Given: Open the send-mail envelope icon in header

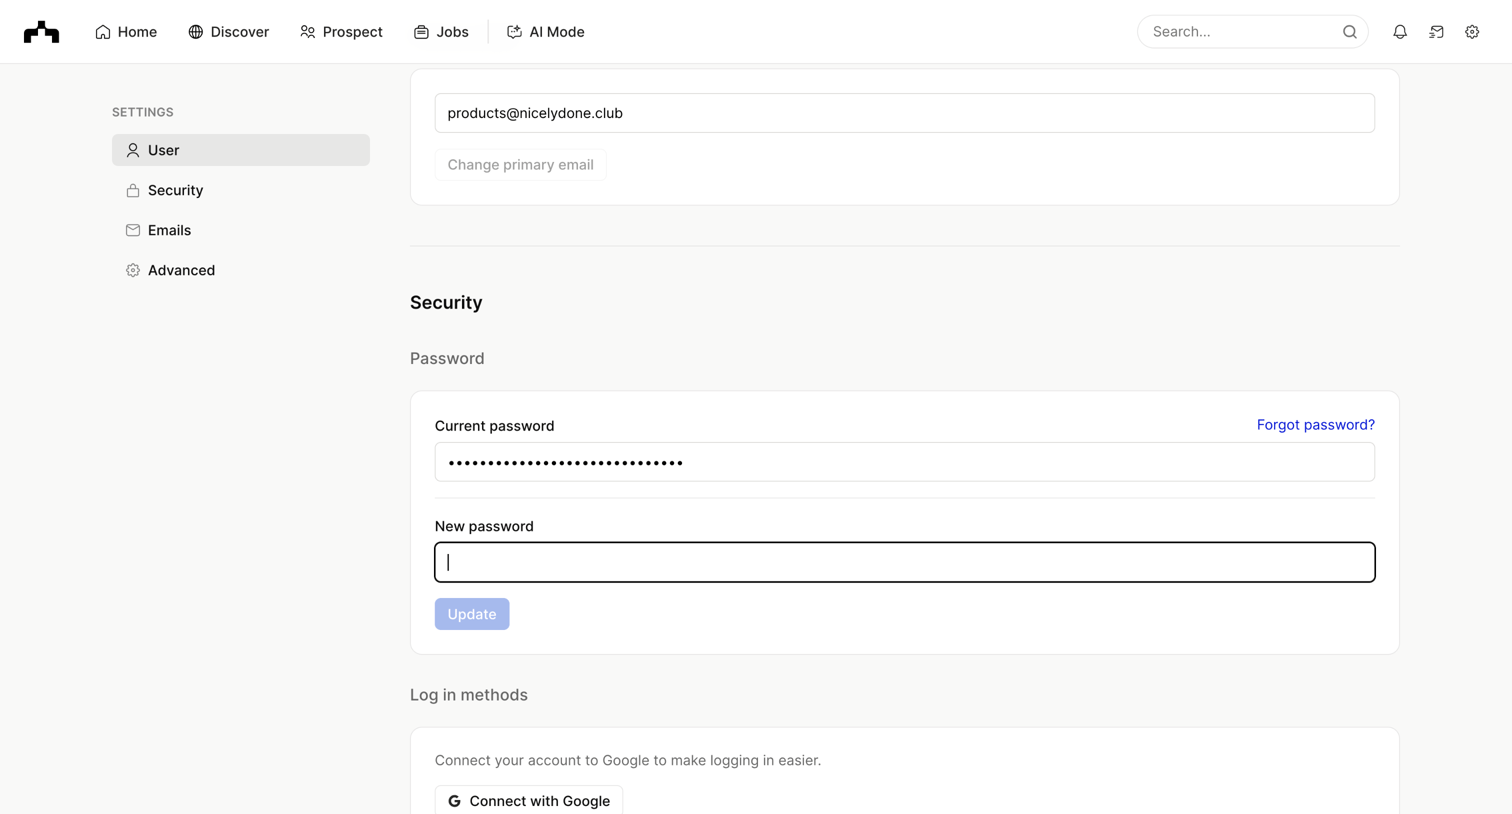Looking at the screenshot, I should (x=1436, y=32).
